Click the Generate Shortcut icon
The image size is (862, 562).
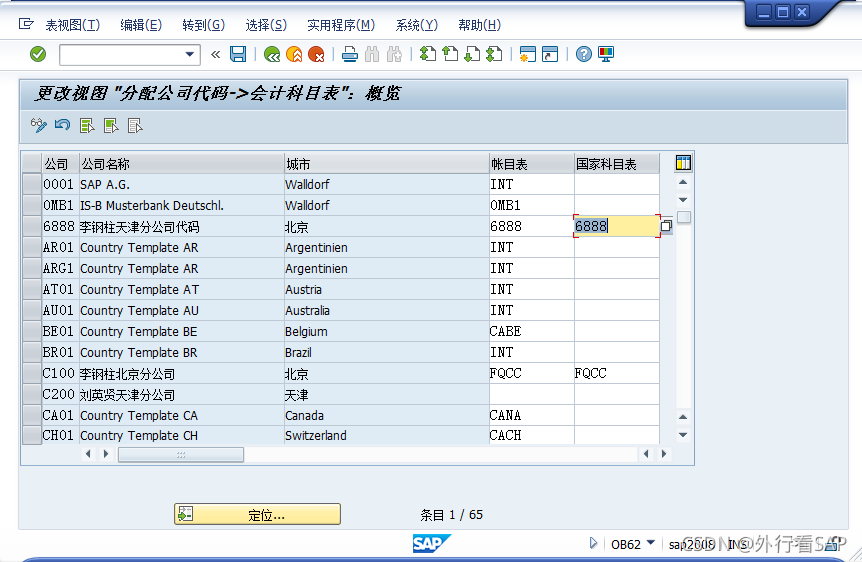click(550, 54)
